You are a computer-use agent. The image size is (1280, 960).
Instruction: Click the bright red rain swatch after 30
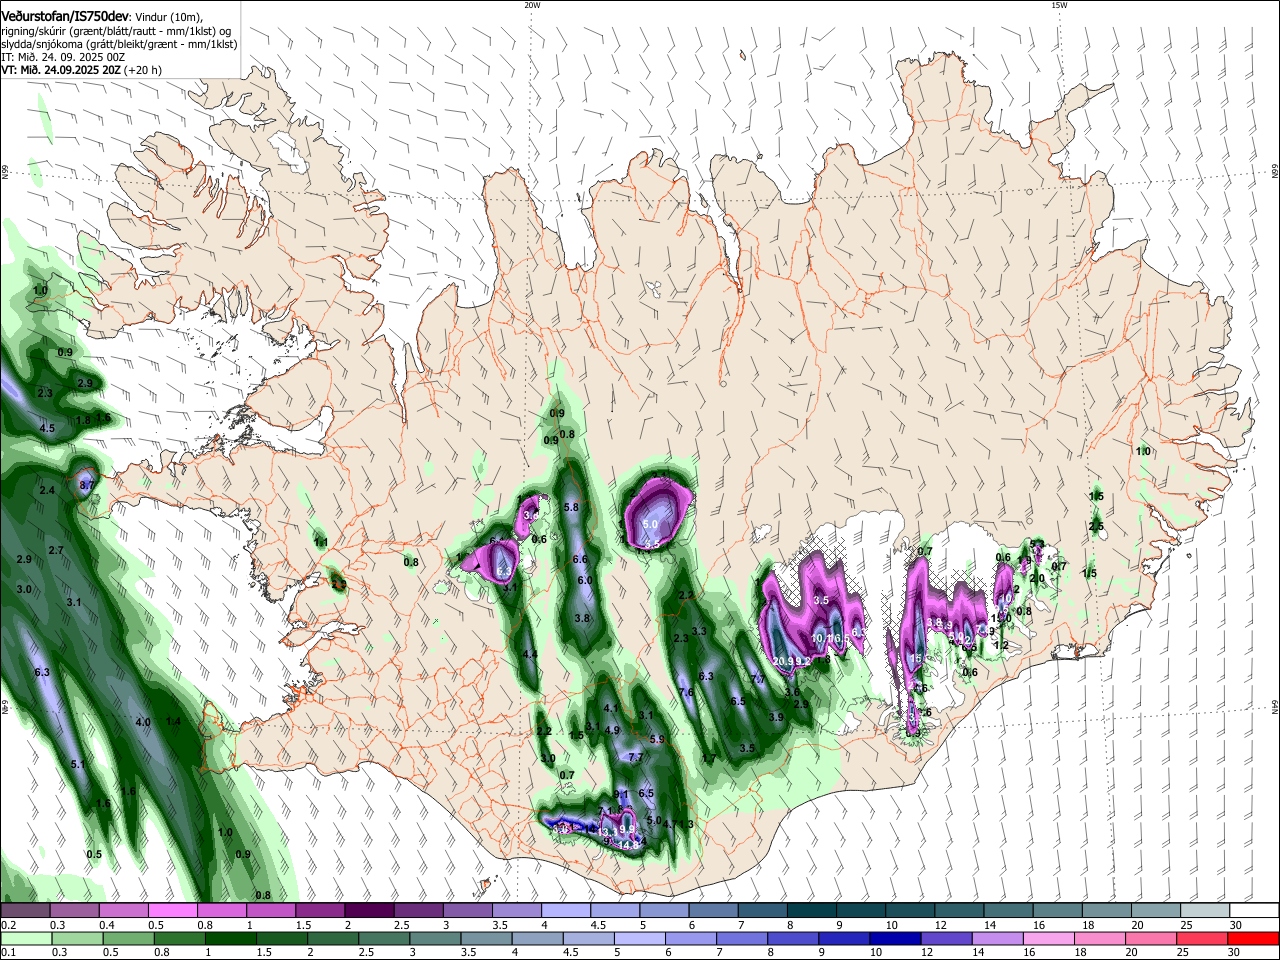point(1252,937)
